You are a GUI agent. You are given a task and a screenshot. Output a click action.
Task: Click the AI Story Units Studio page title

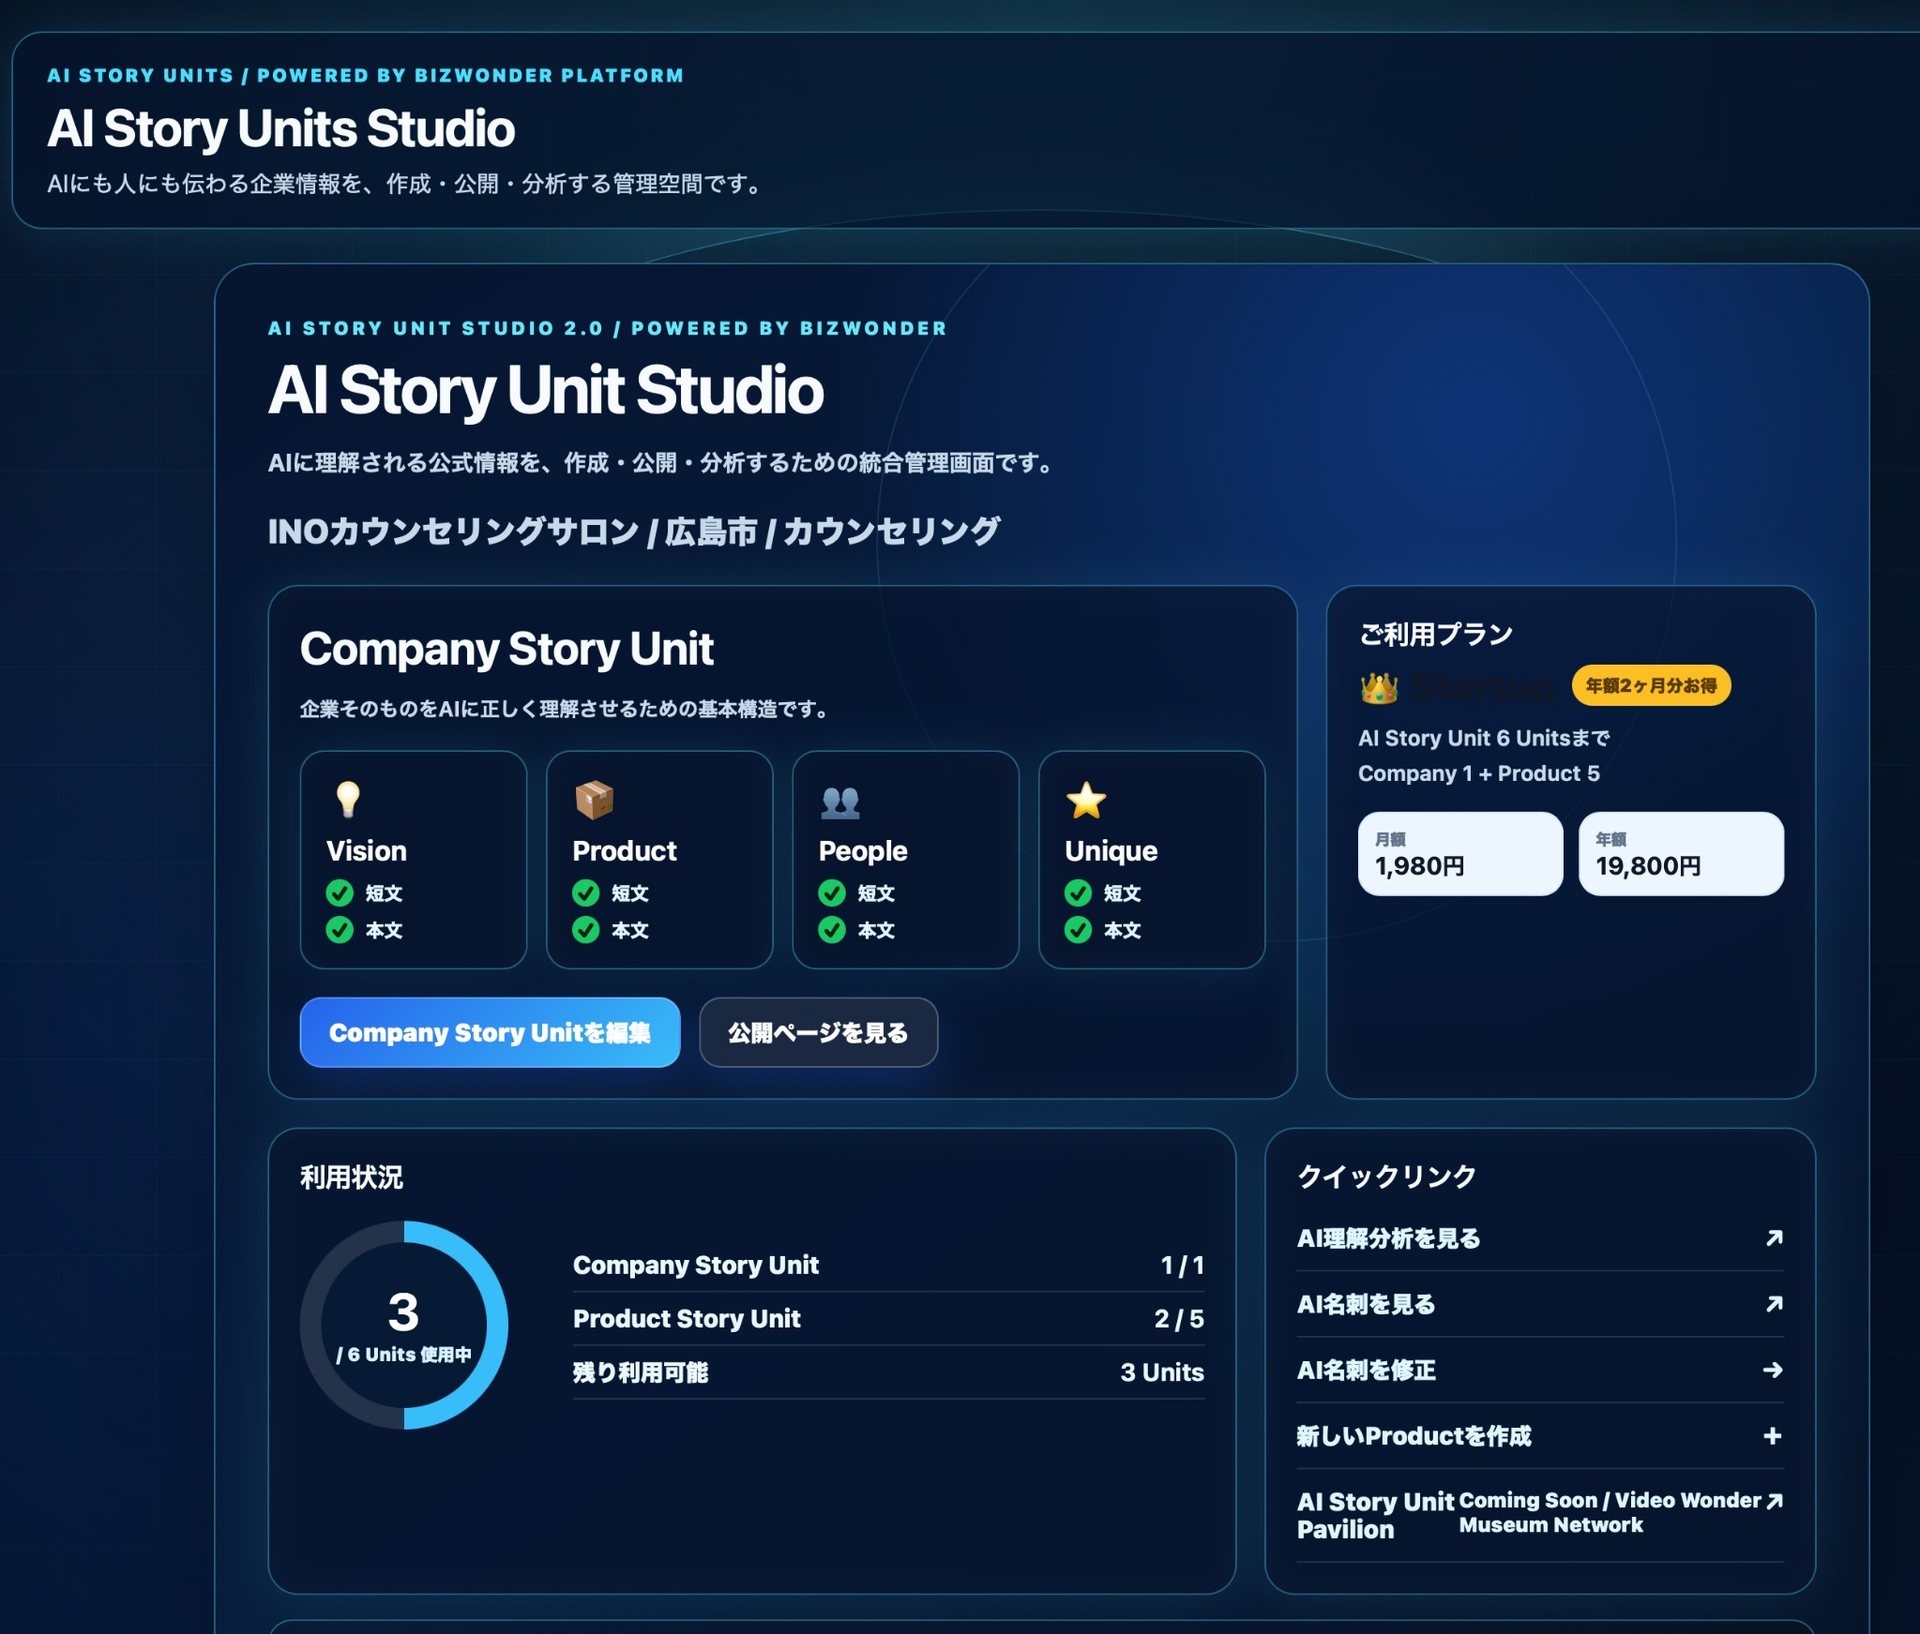pyautogui.click(x=281, y=129)
